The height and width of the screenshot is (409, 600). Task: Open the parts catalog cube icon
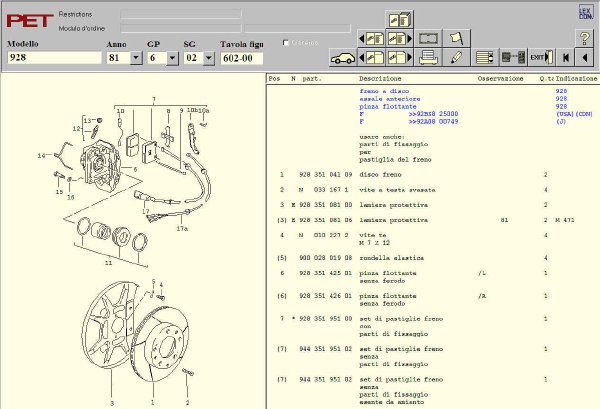tap(399, 20)
